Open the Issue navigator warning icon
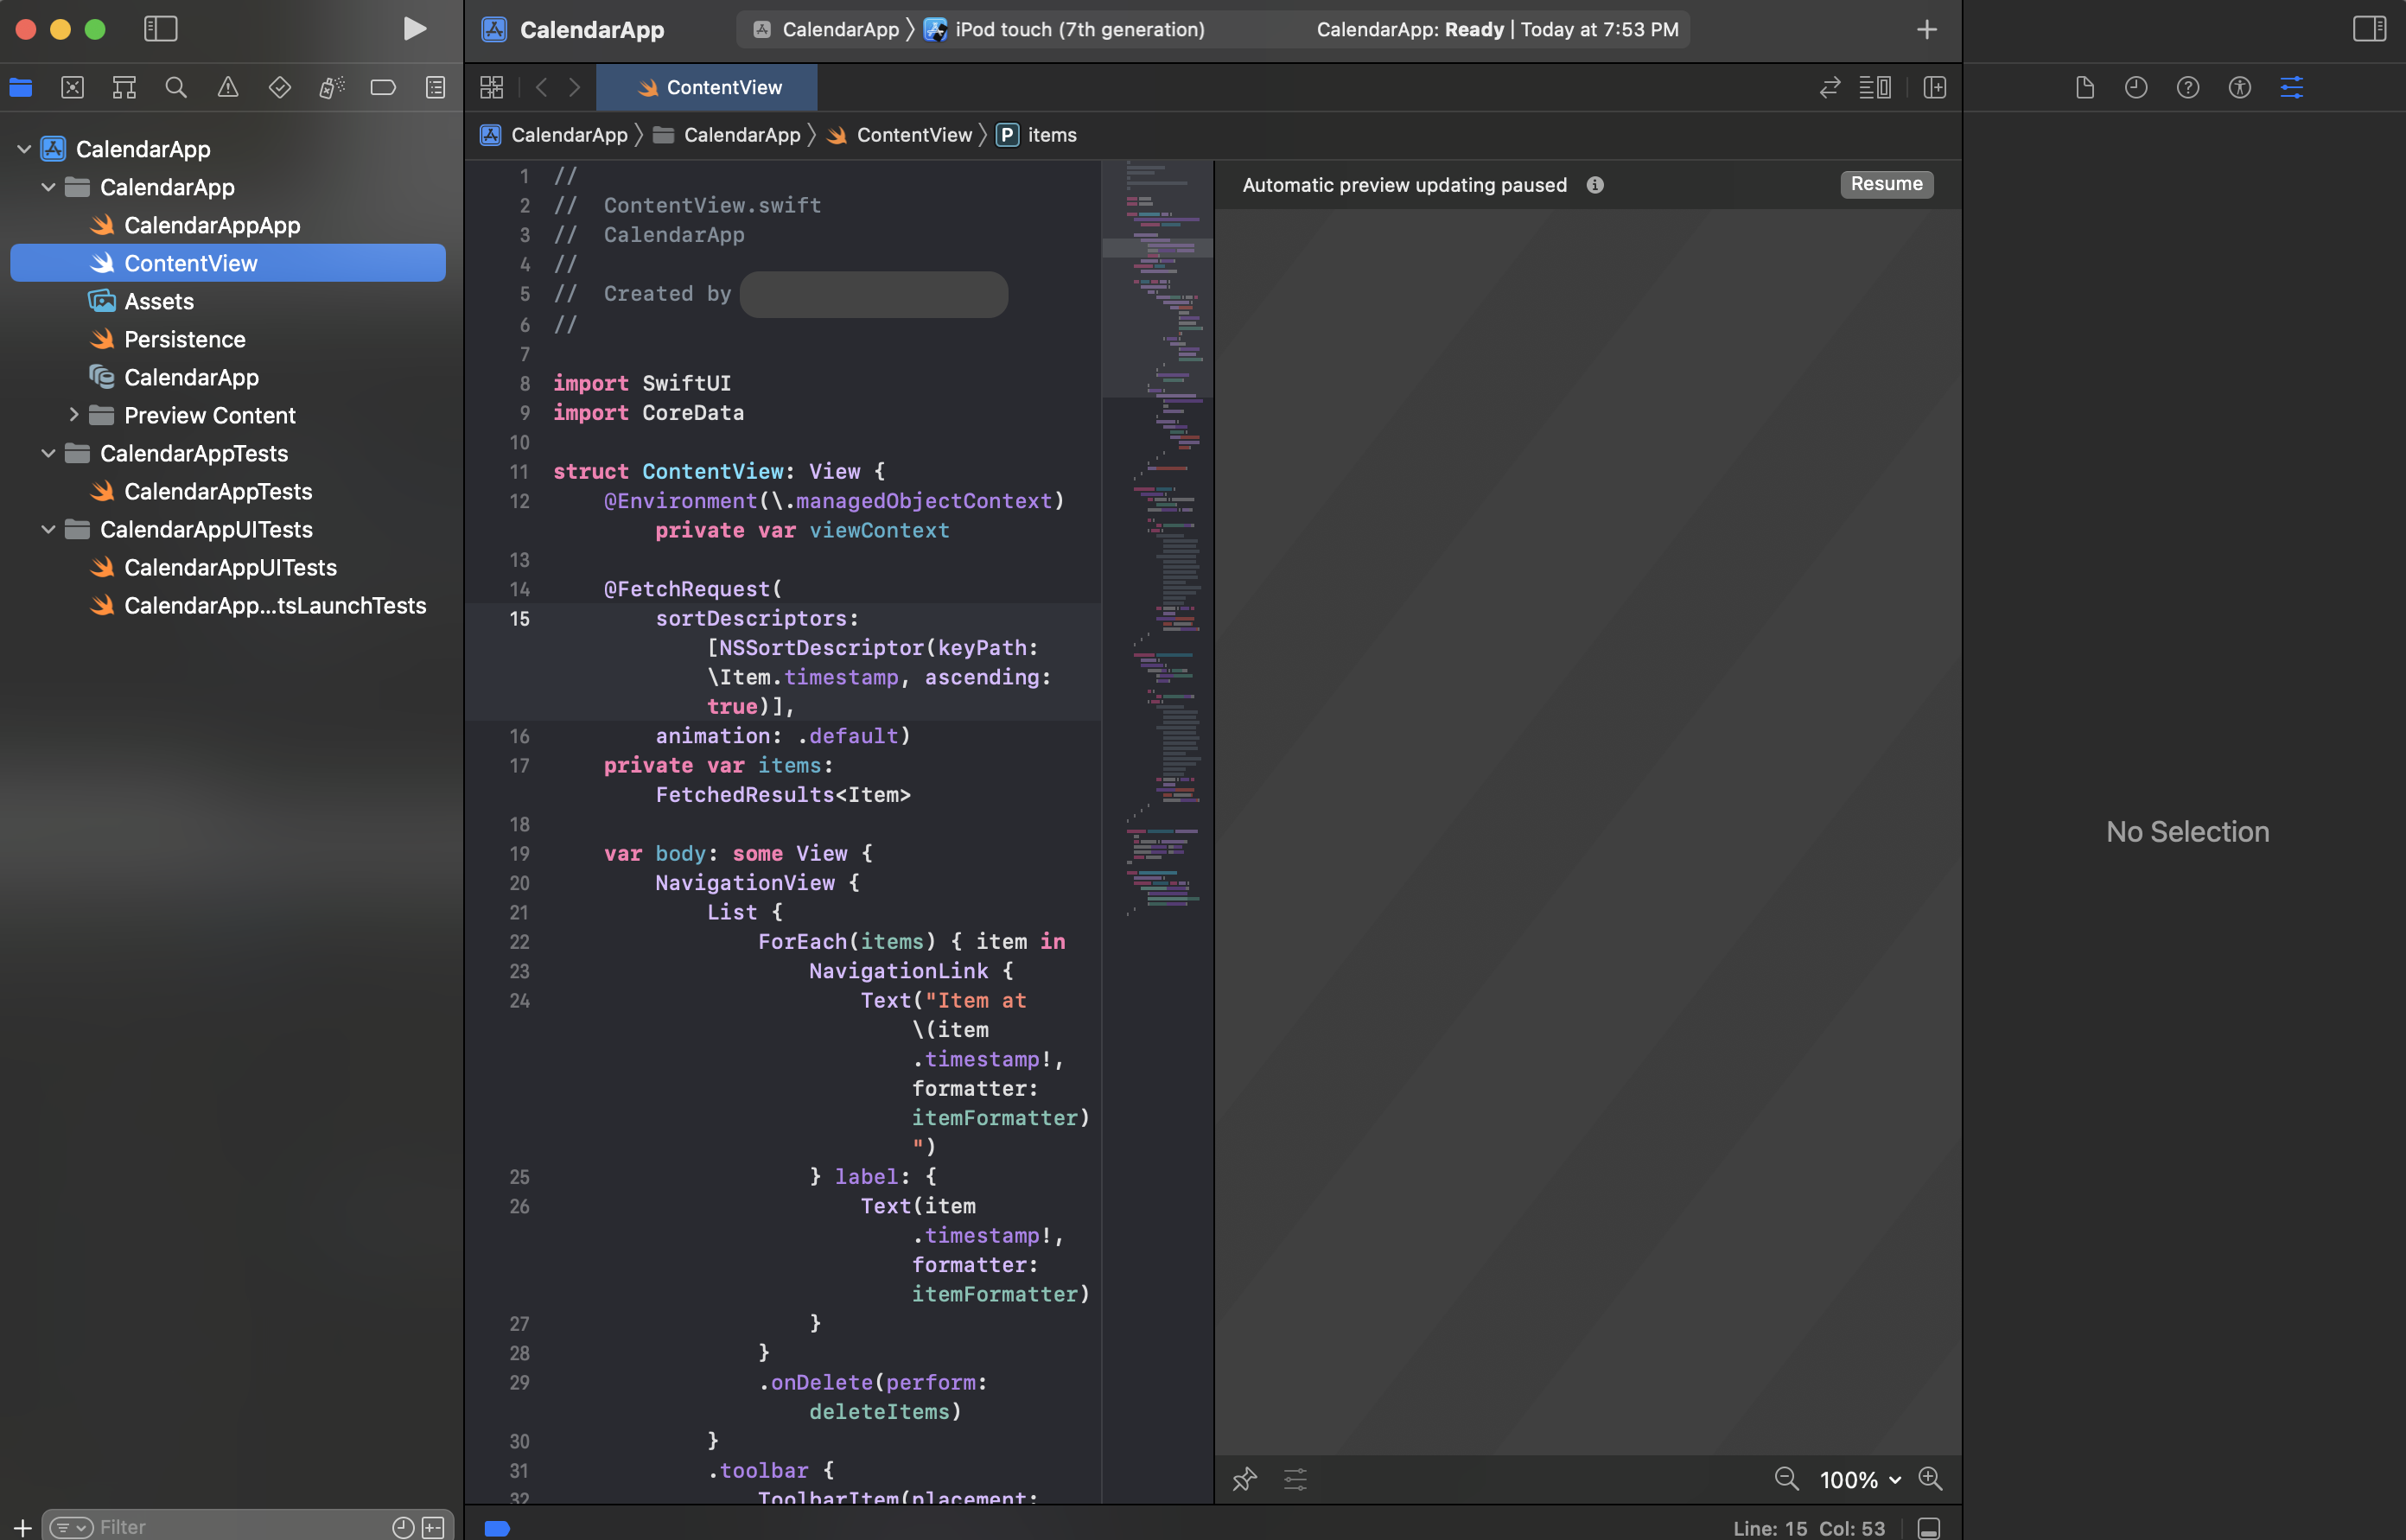The image size is (2406, 1540). [x=228, y=88]
